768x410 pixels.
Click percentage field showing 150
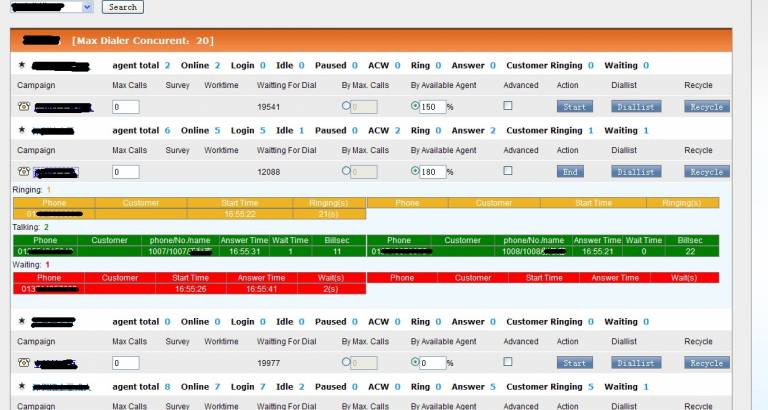pos(432,107)
